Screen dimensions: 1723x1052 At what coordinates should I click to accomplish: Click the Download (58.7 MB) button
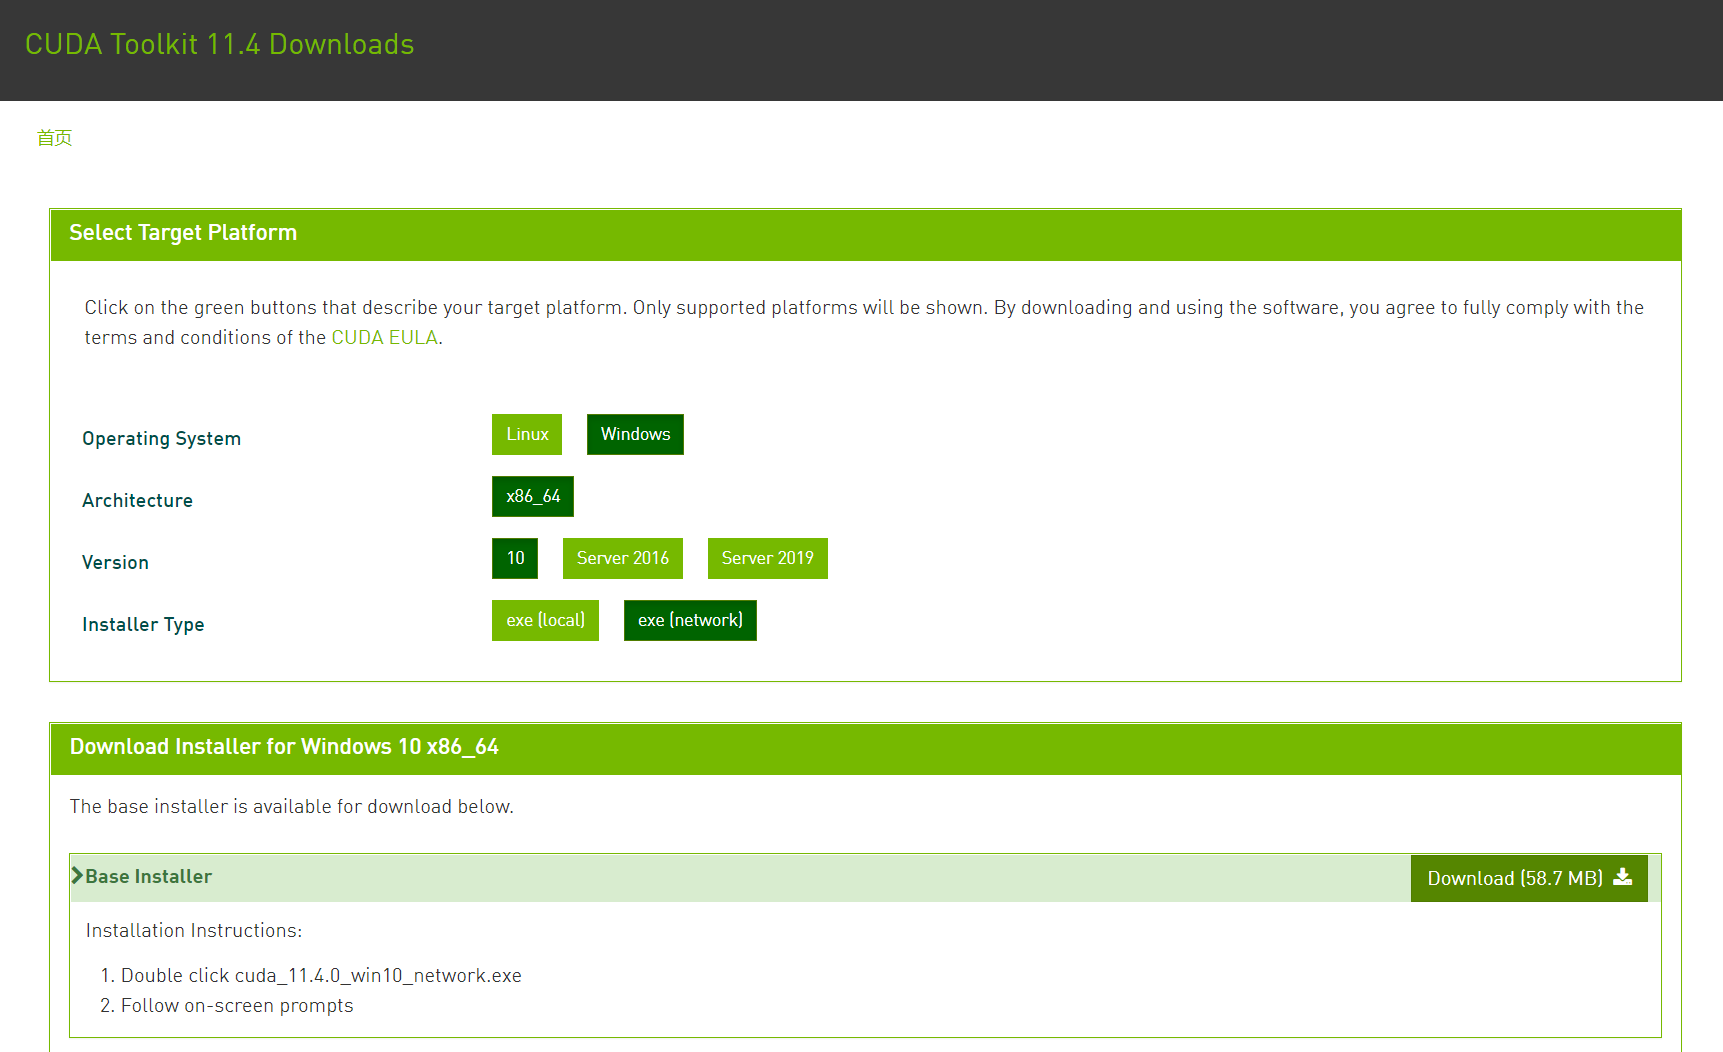tap(1529, 878)
